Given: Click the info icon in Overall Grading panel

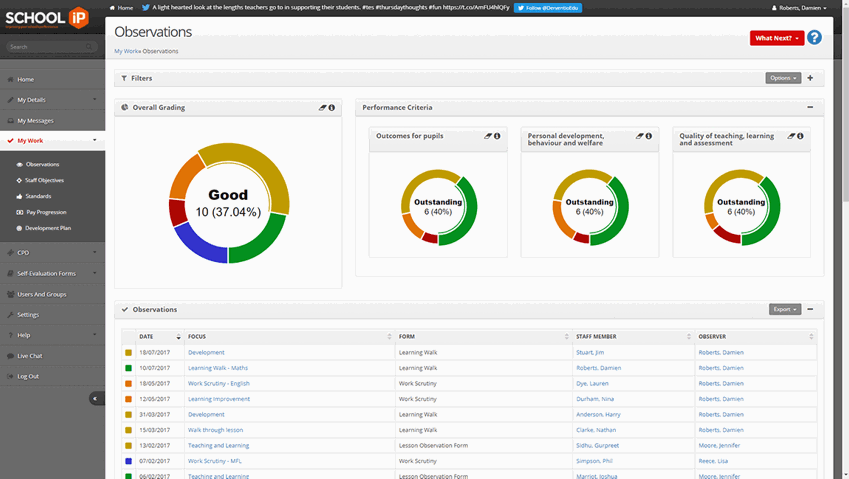Looking at the screenshot, I should (x=331, y=108).
